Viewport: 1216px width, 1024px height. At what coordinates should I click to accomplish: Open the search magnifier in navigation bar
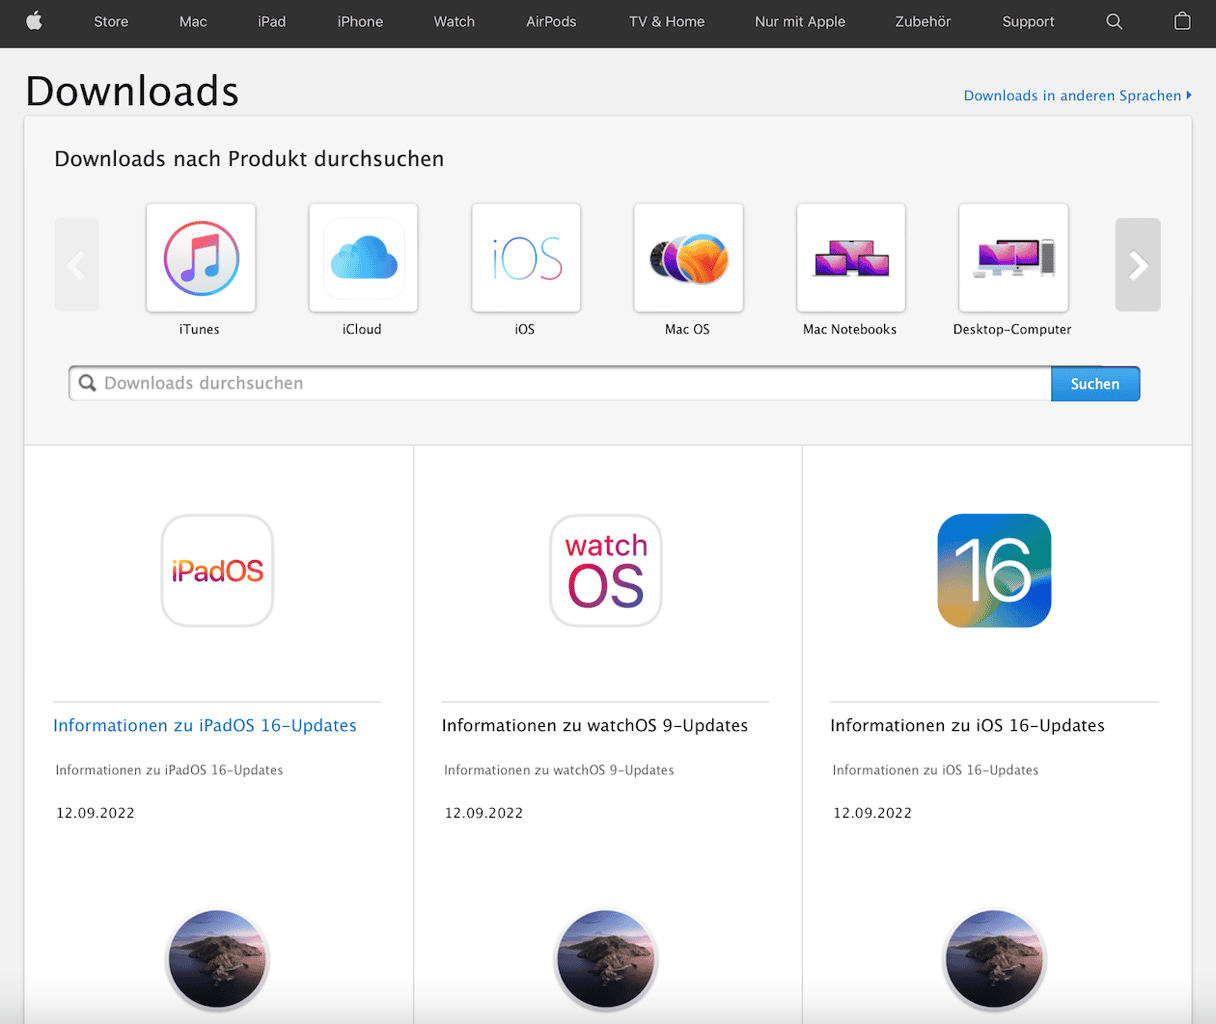click(x=1114, y=21)
